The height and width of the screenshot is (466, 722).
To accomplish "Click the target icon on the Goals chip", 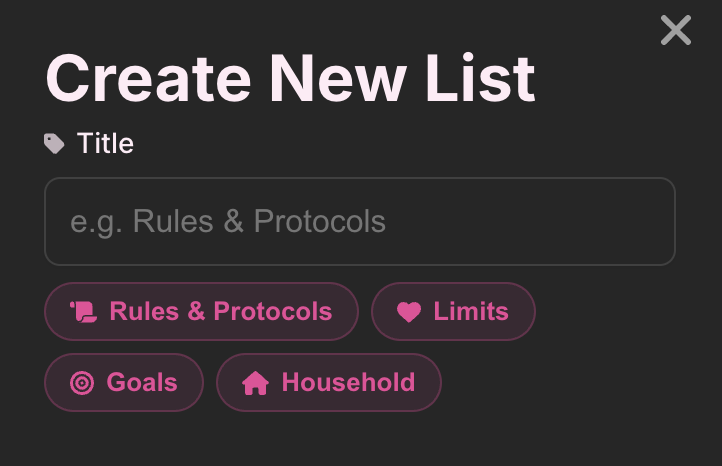I will coord(82,383).
